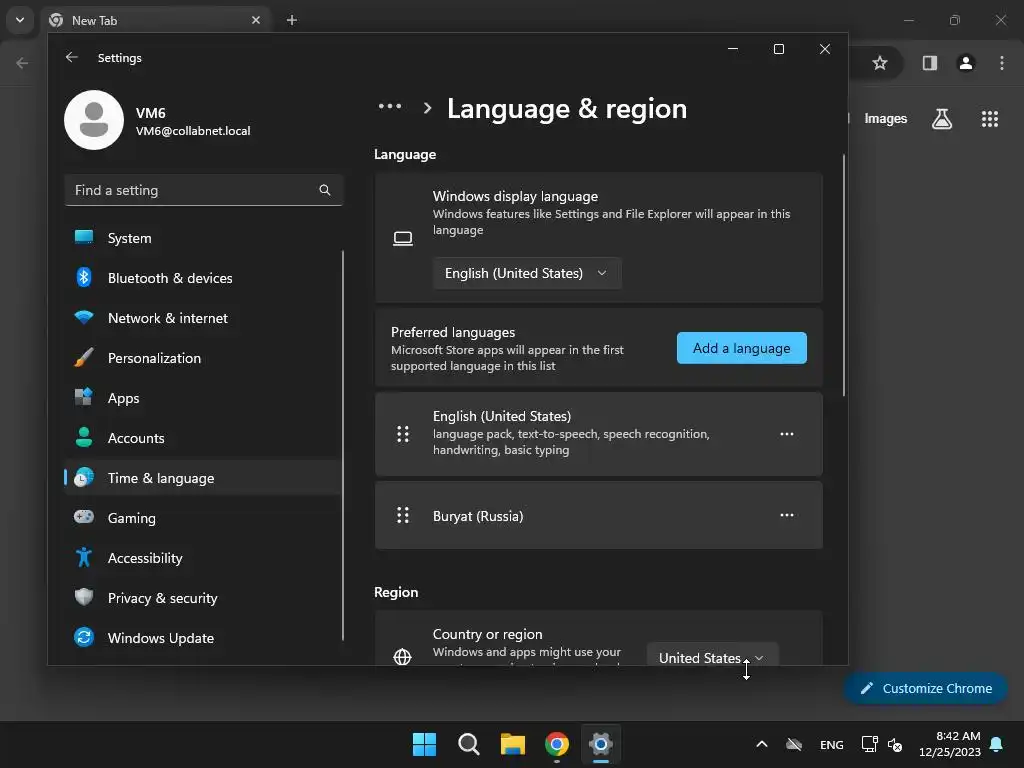Open a new Chrome tab with plus
This screenshot has height=768, width=1024.
click(292, 20)
